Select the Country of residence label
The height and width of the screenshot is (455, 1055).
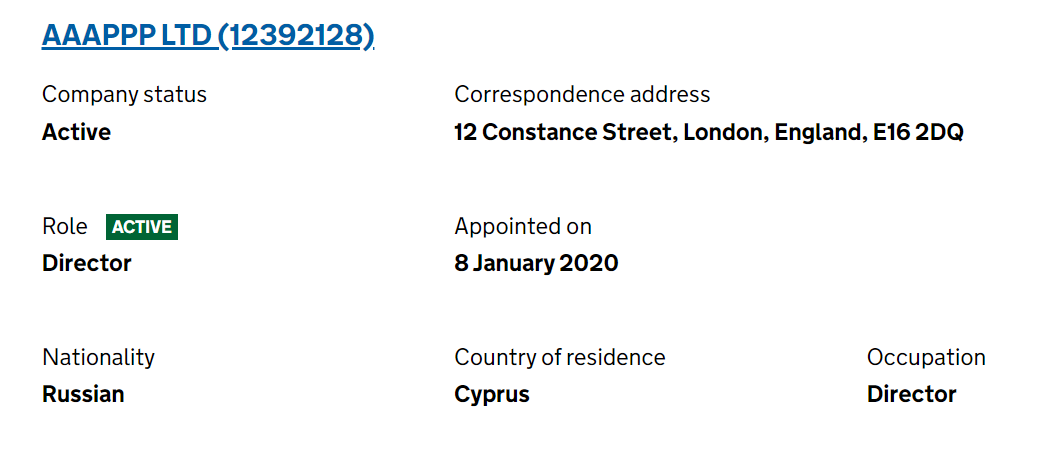[x=560, y=357]
